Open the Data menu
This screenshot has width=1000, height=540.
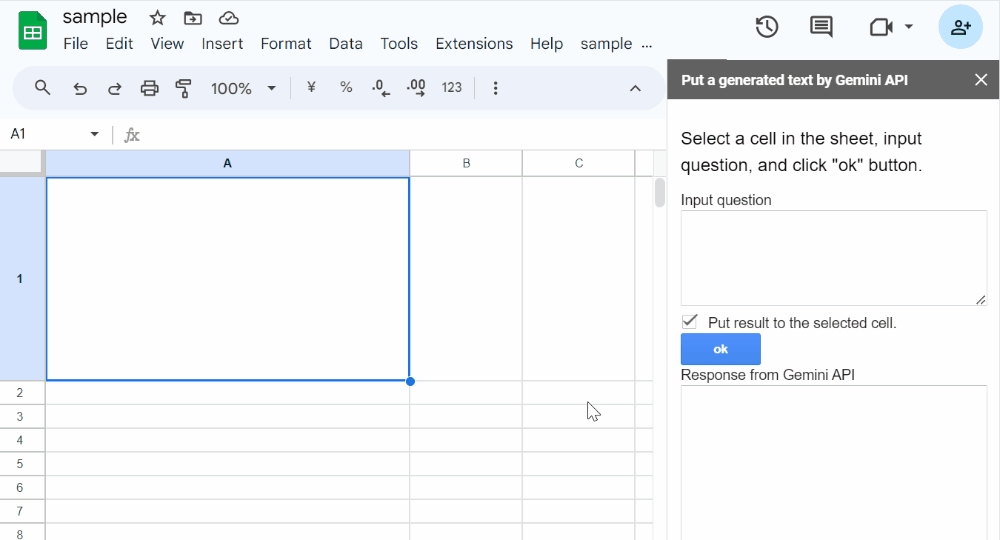click(x=346, y=43)
